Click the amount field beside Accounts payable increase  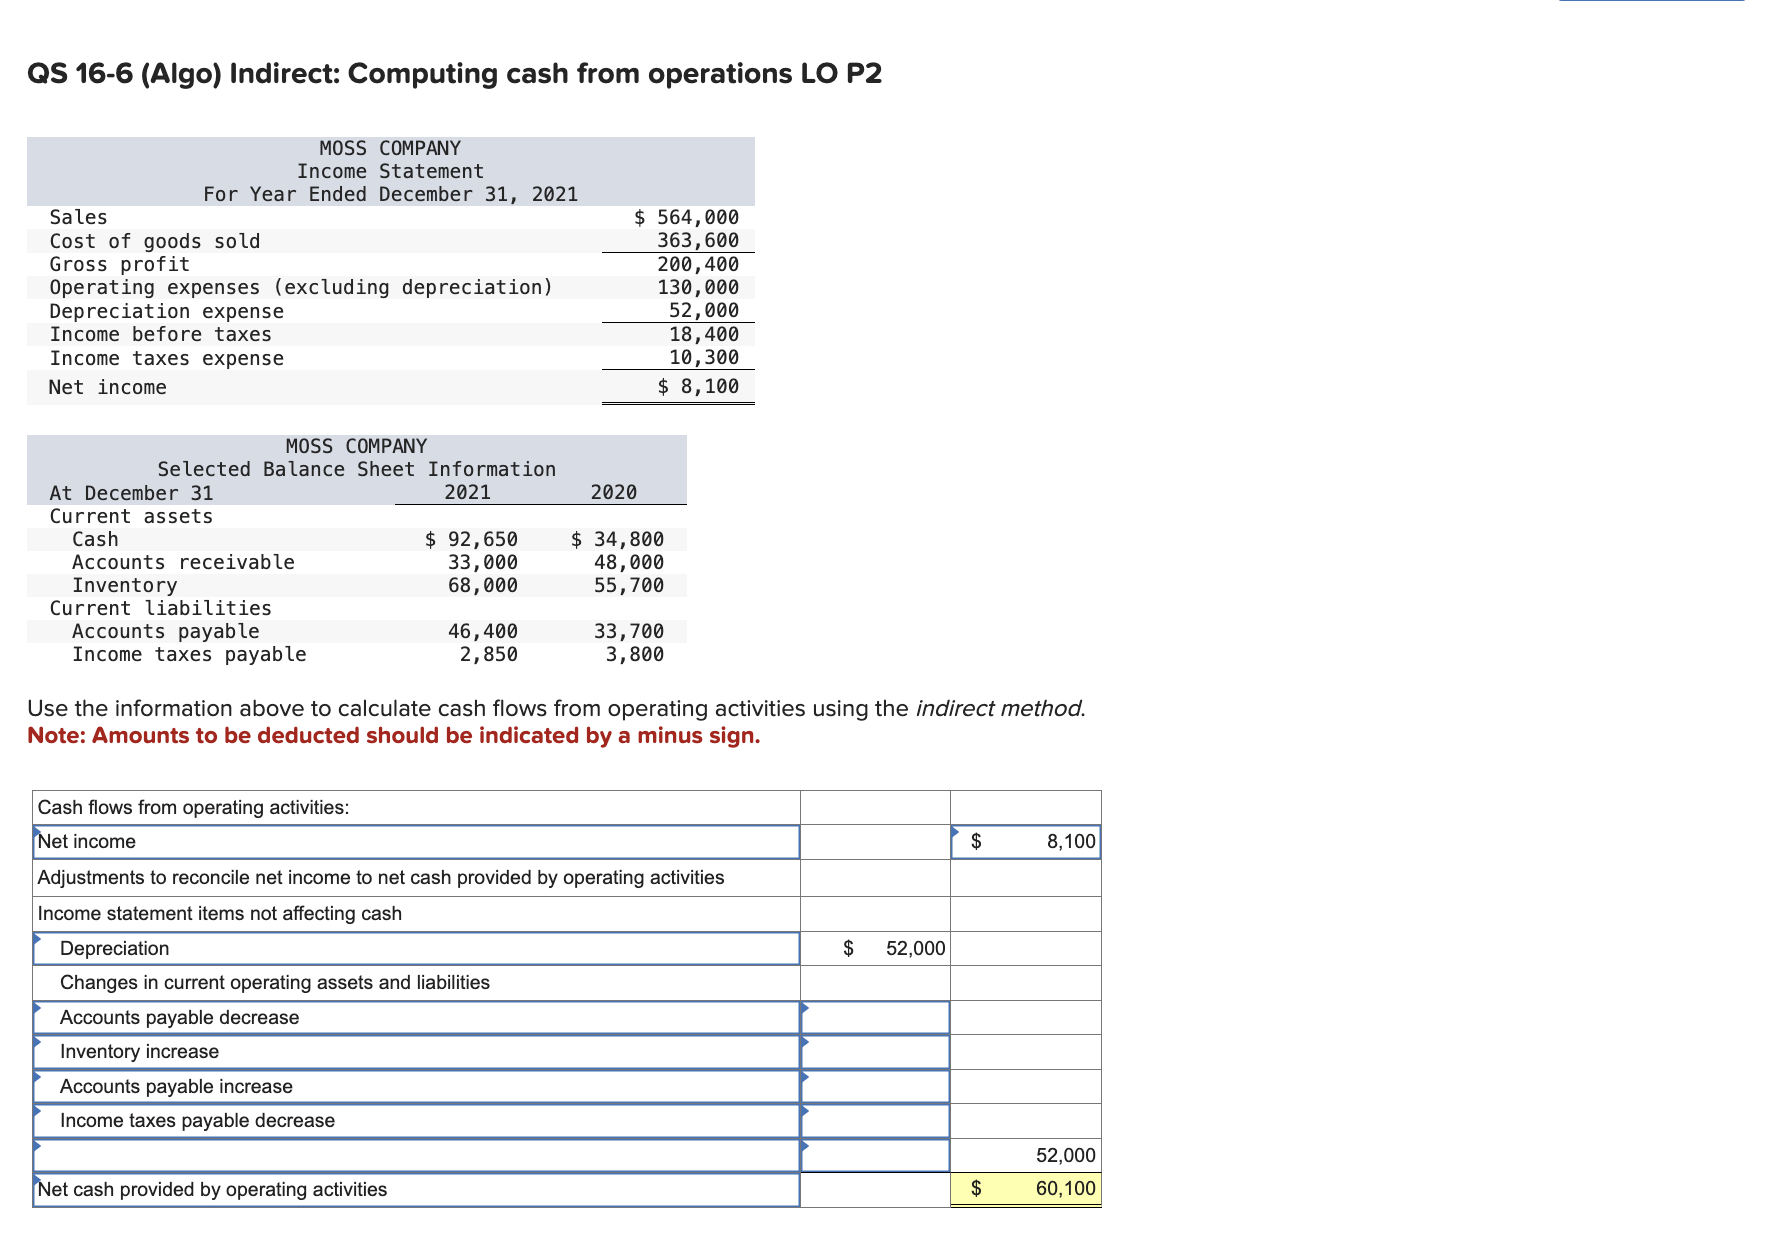point(874,1086)
